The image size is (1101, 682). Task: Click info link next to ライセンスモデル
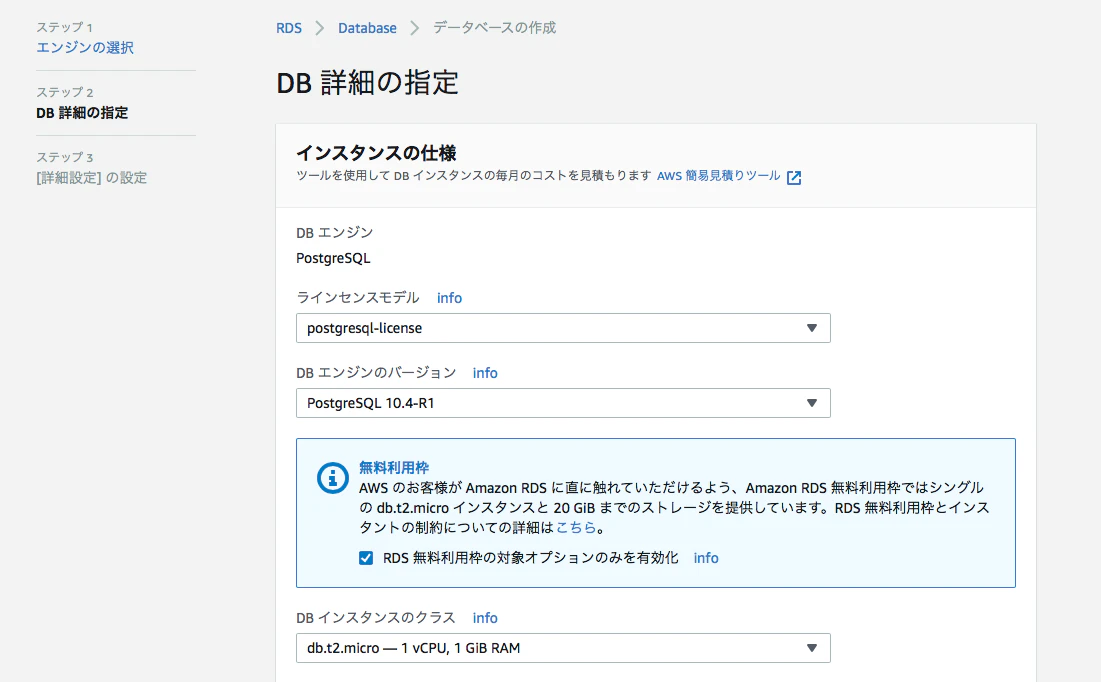[449, 298]
